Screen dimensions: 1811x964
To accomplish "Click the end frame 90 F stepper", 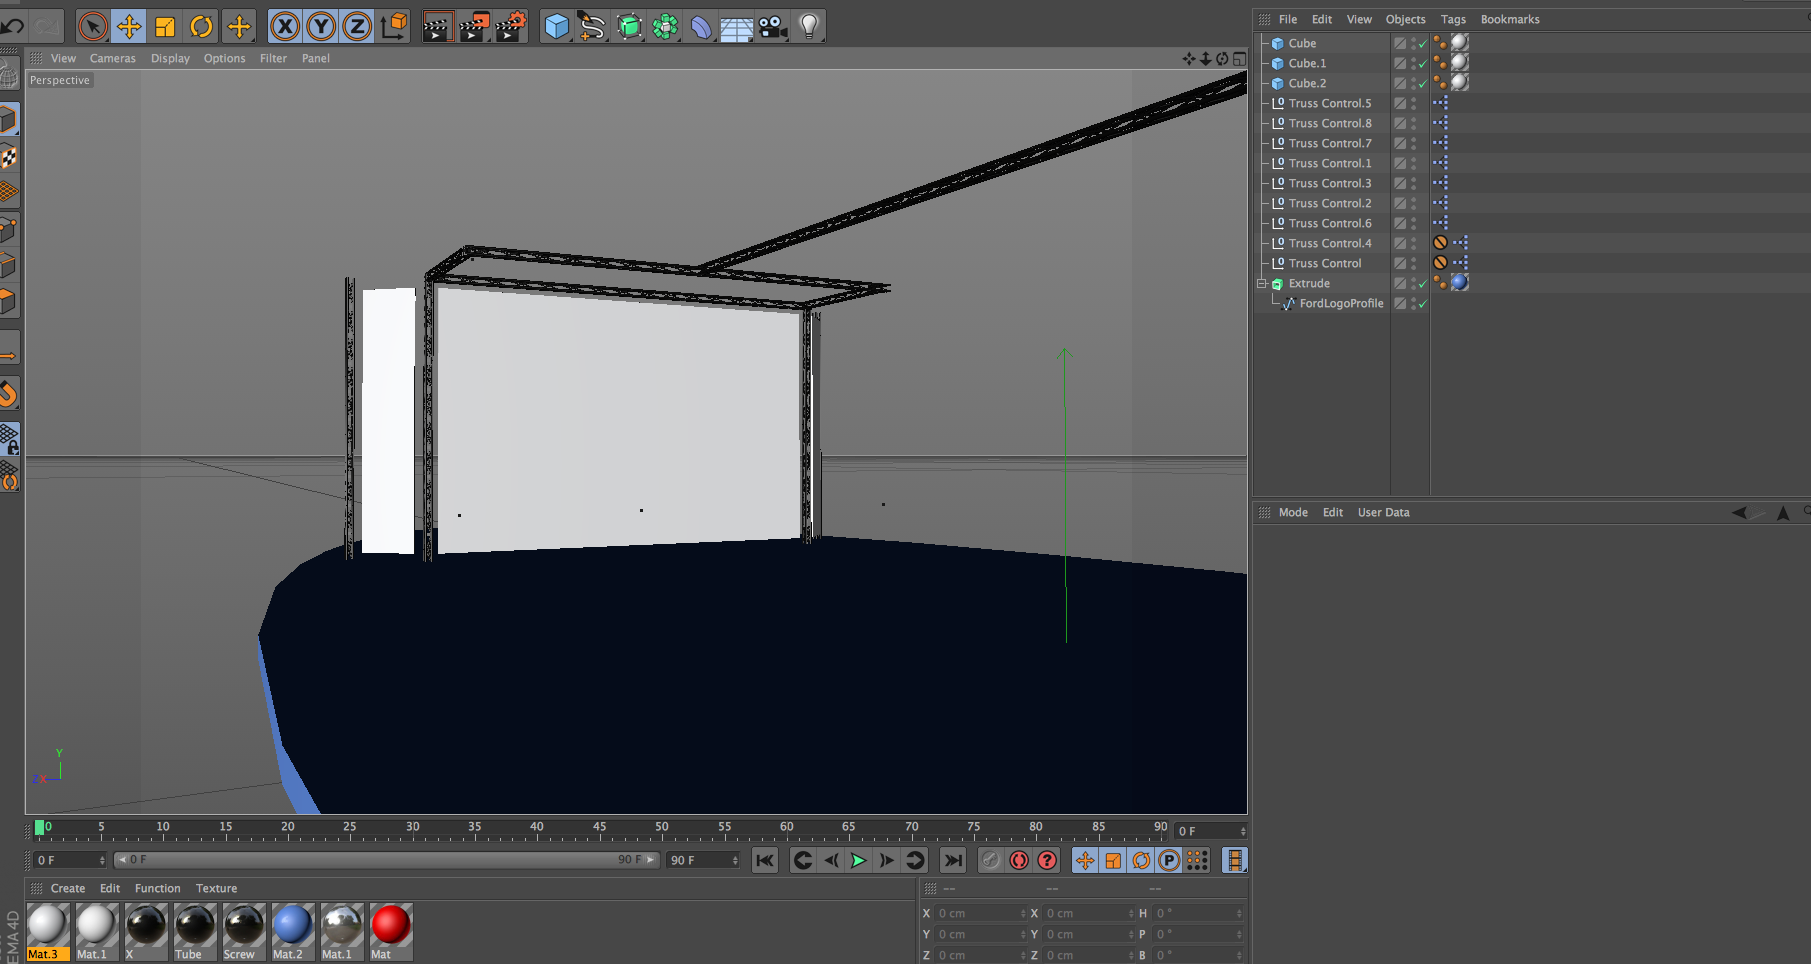I will (735, 860).
